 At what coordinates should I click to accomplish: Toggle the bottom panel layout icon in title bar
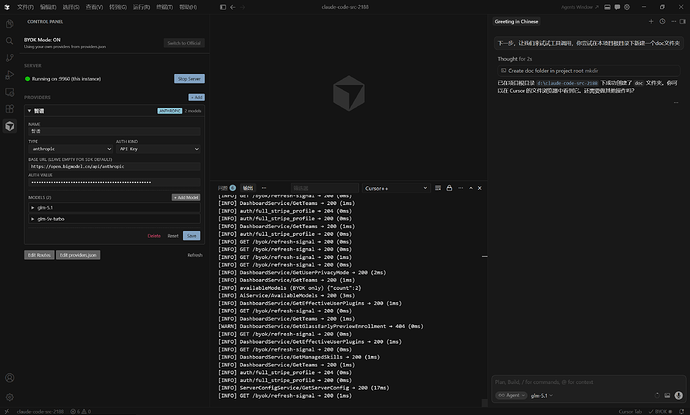[x=607, y=7]
